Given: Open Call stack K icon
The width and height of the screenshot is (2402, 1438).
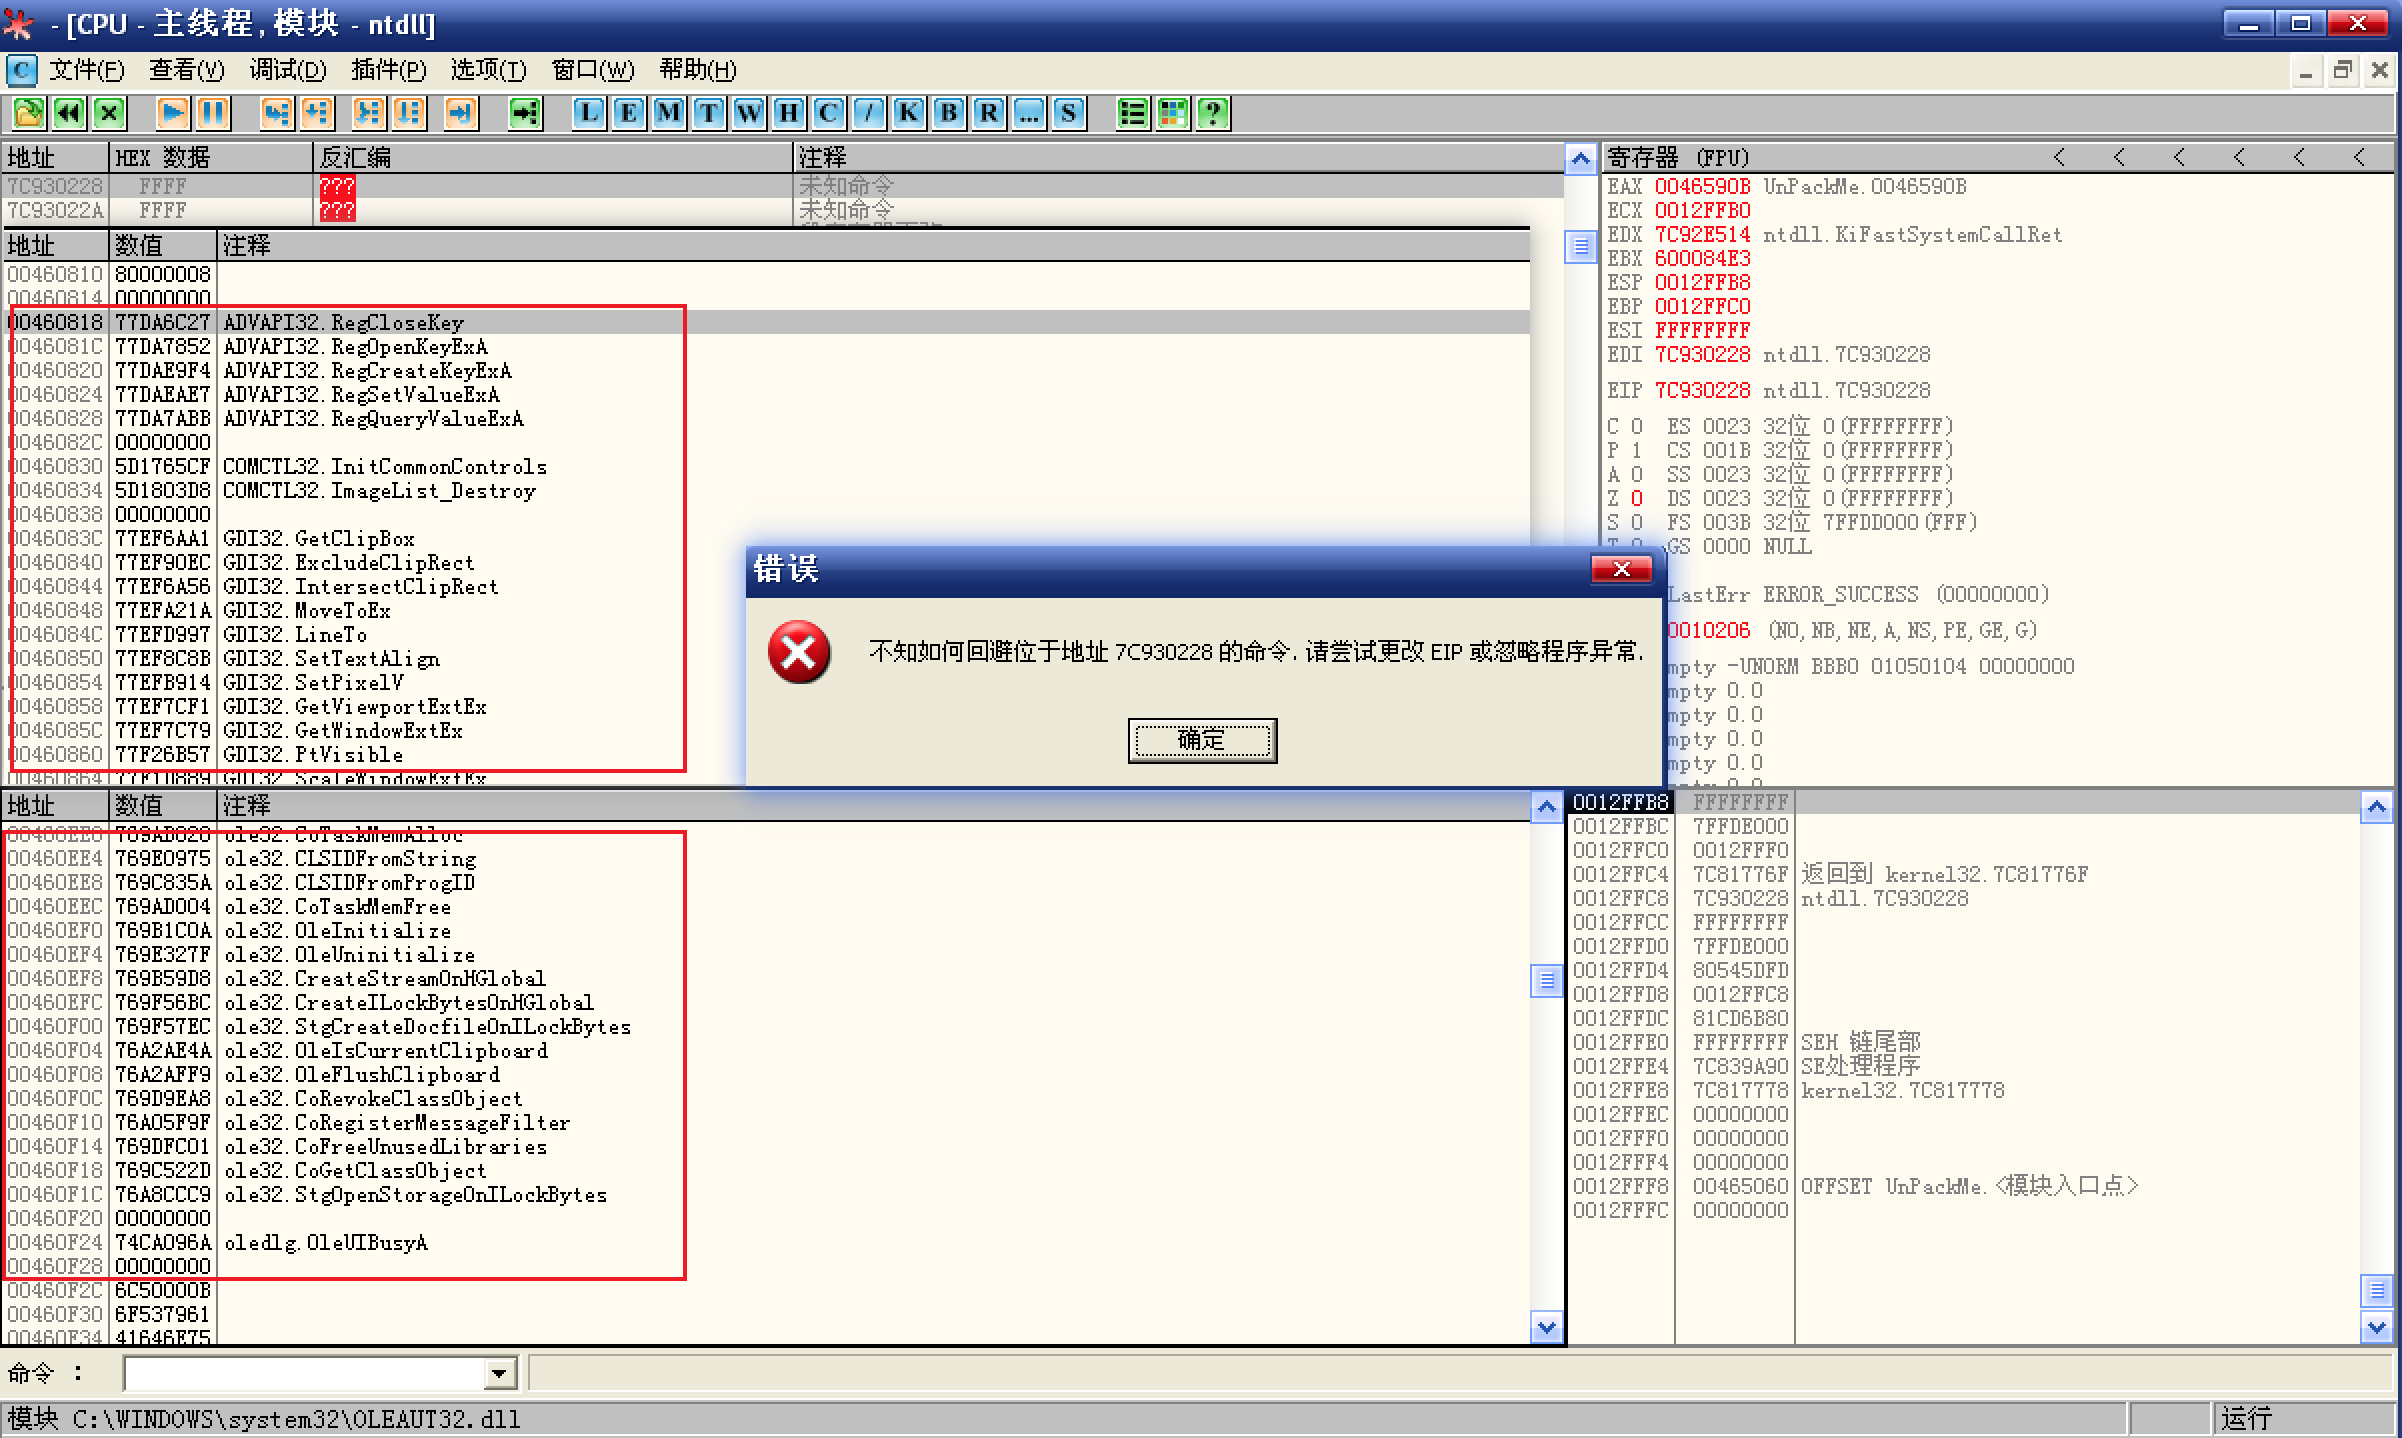Looking at the screenshot, I should pos(908,113).
